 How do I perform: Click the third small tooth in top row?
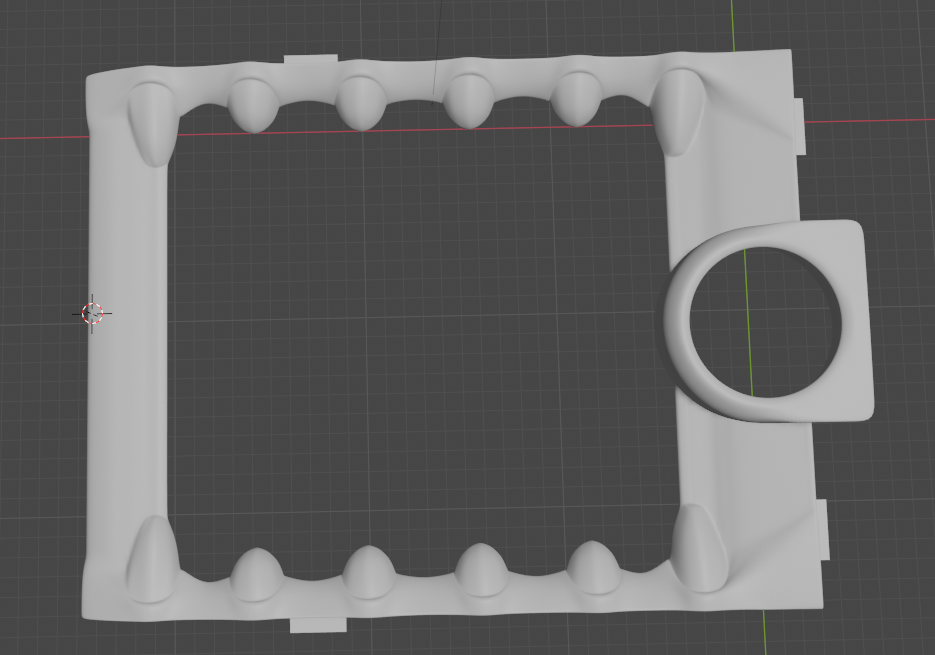pyautogui.click(x=468, y=101)
